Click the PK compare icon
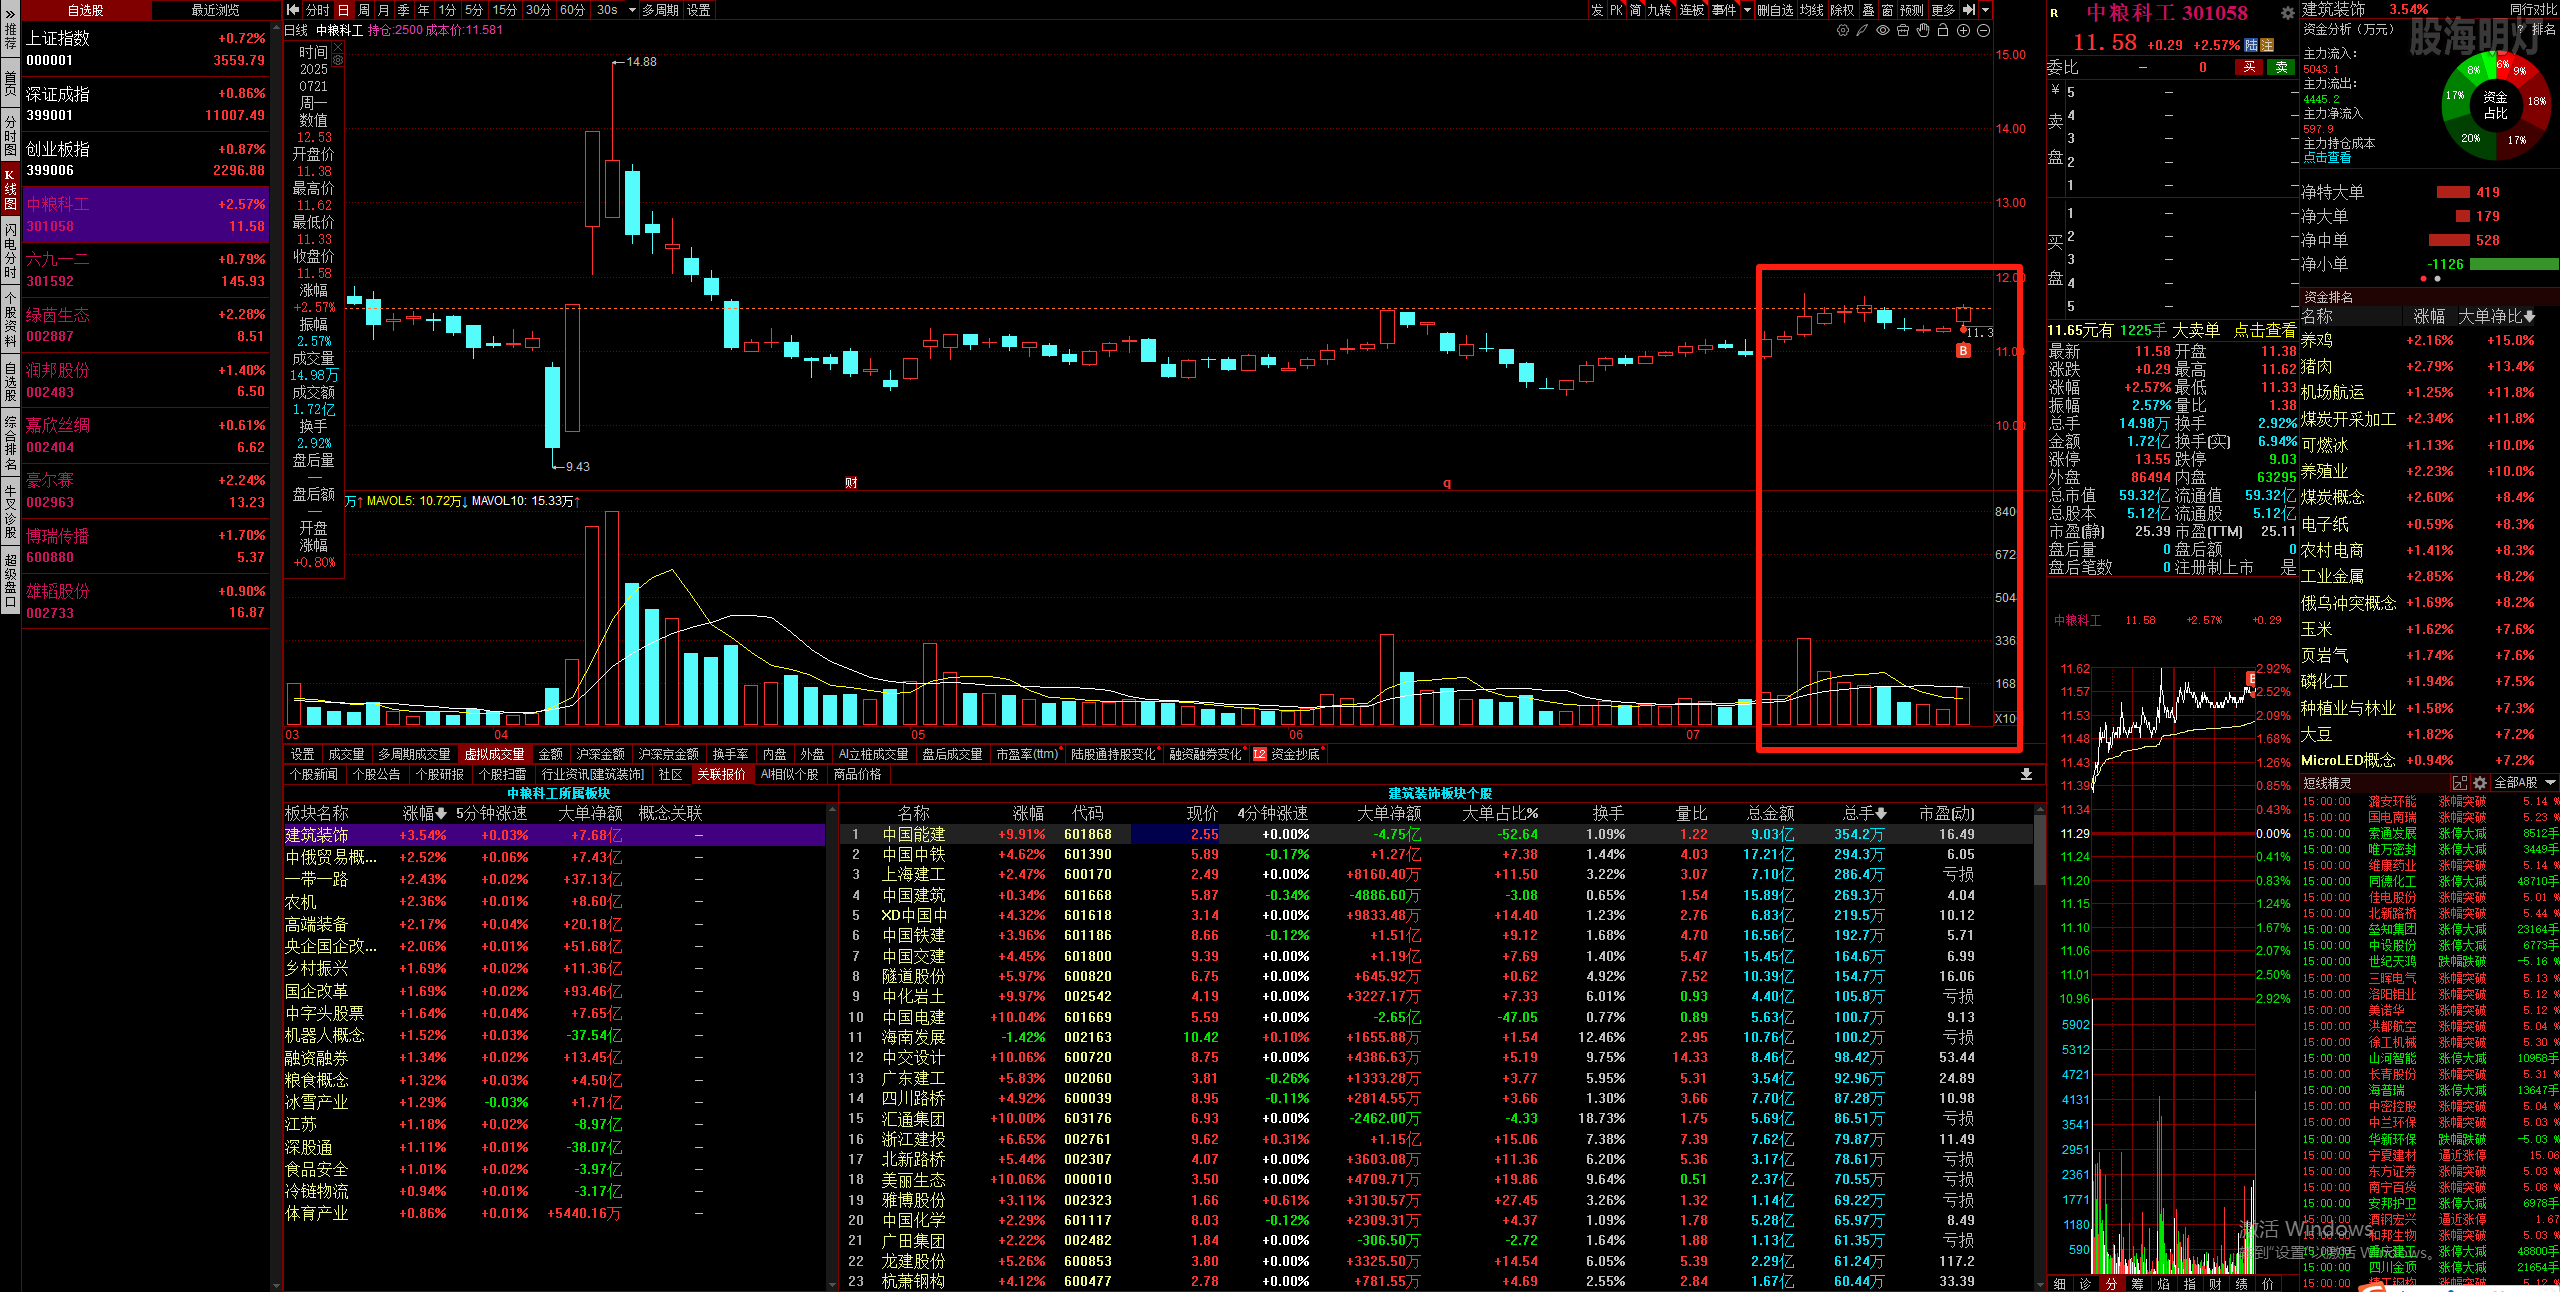The height and width of the screenshot is (1292, 2560). click(x=1616, y=10)
